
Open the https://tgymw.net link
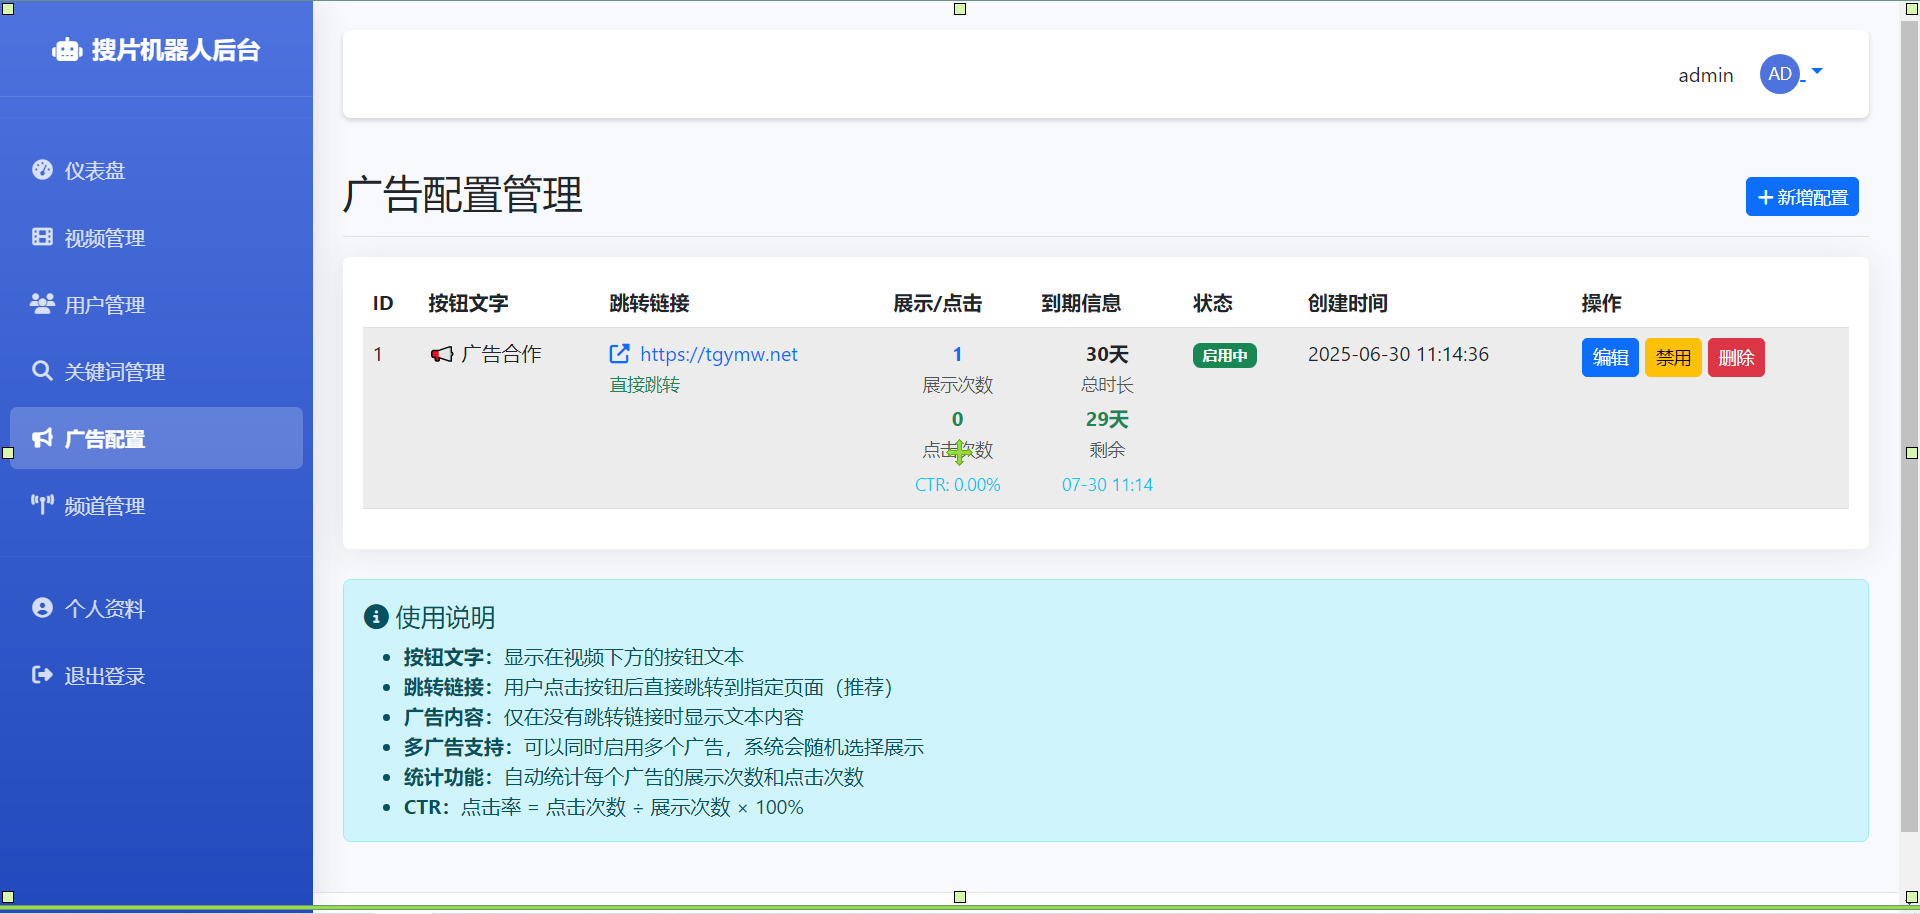click(x=718, y=354)
